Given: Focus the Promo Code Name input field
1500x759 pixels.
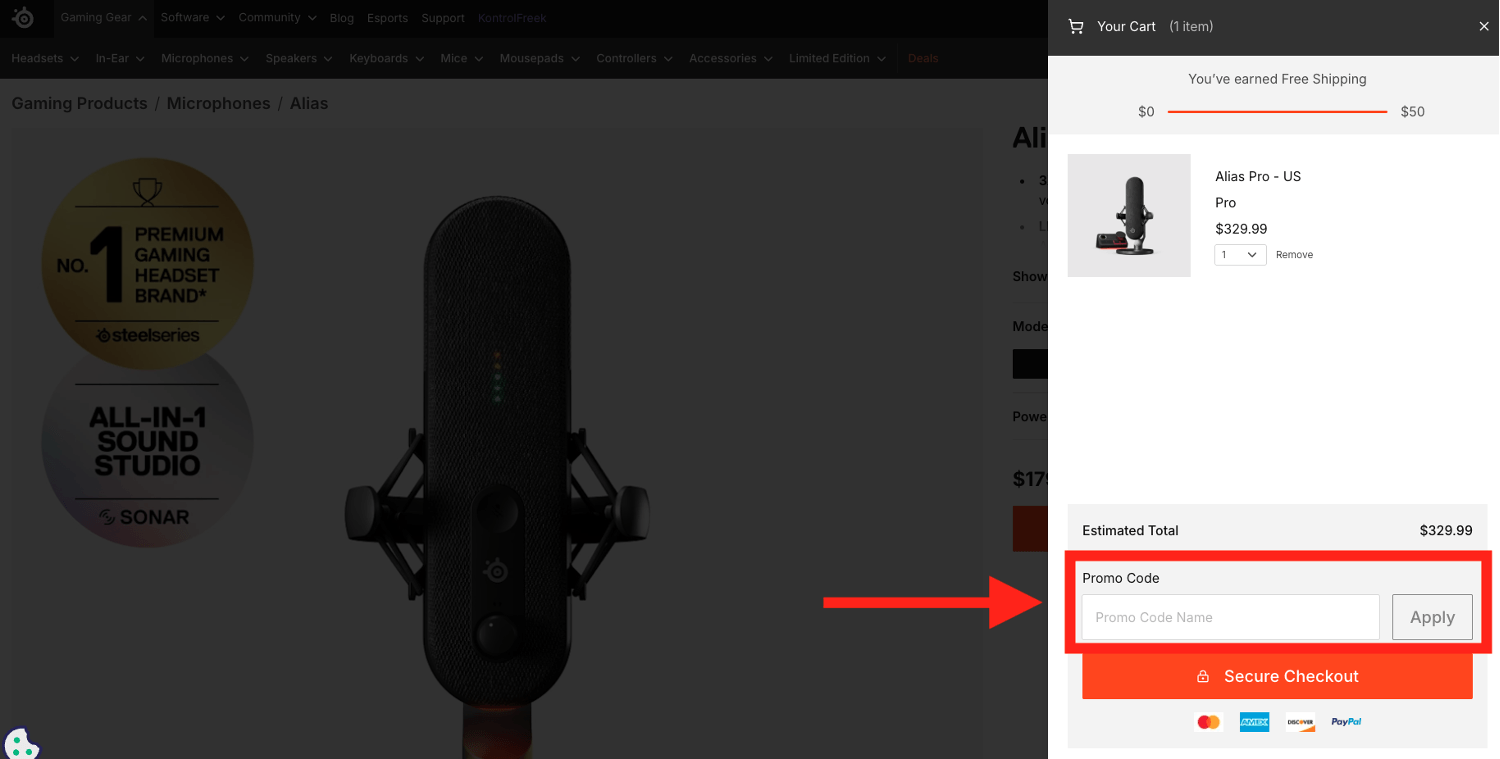Looking at the screenshot, I should coord(1230,617).
